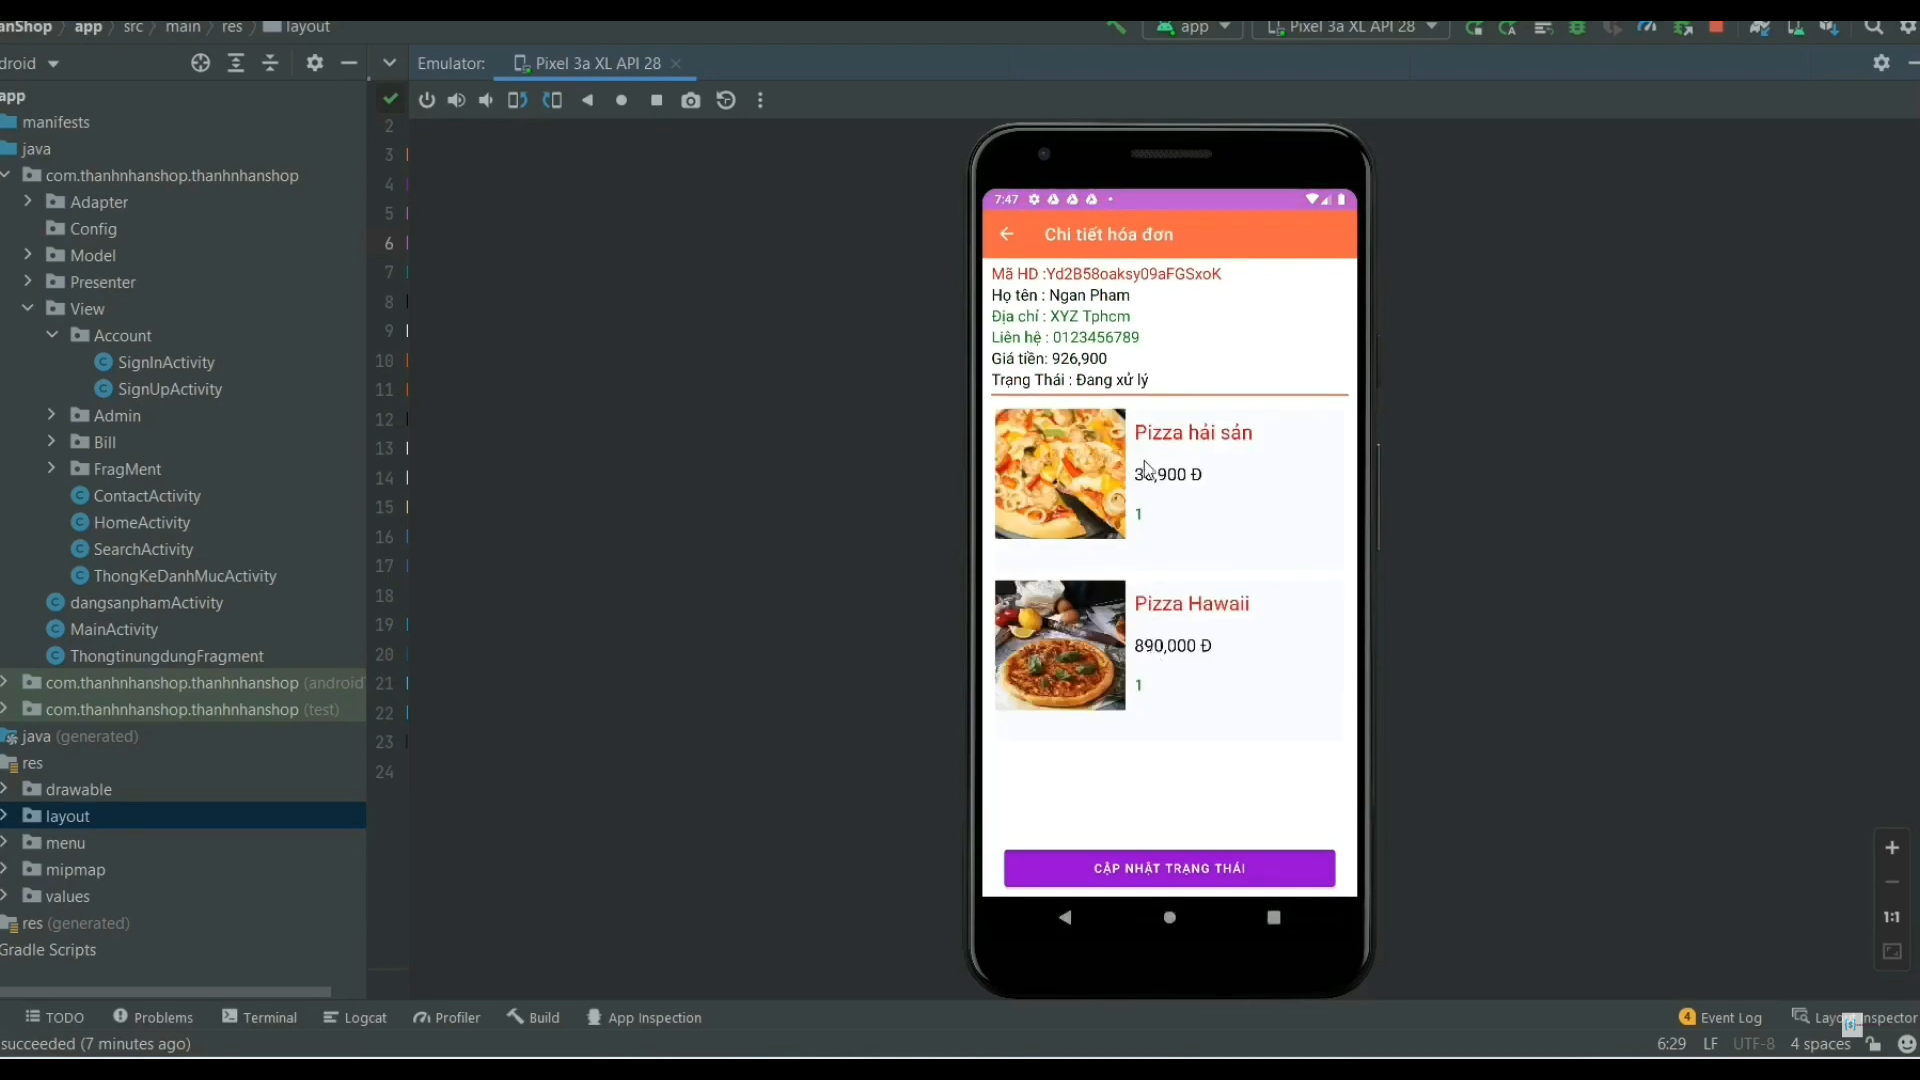Viewport: 1920px width, 1080px height.
Task: Open Pixel 3a XL API 28 device dropdown
Action: (1351, 27)
